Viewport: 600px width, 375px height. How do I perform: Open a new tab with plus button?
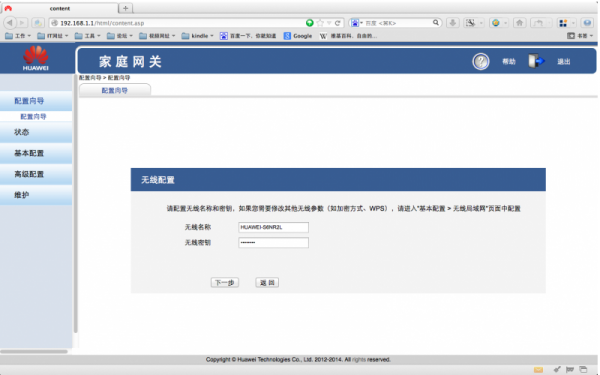pos(126,8)
